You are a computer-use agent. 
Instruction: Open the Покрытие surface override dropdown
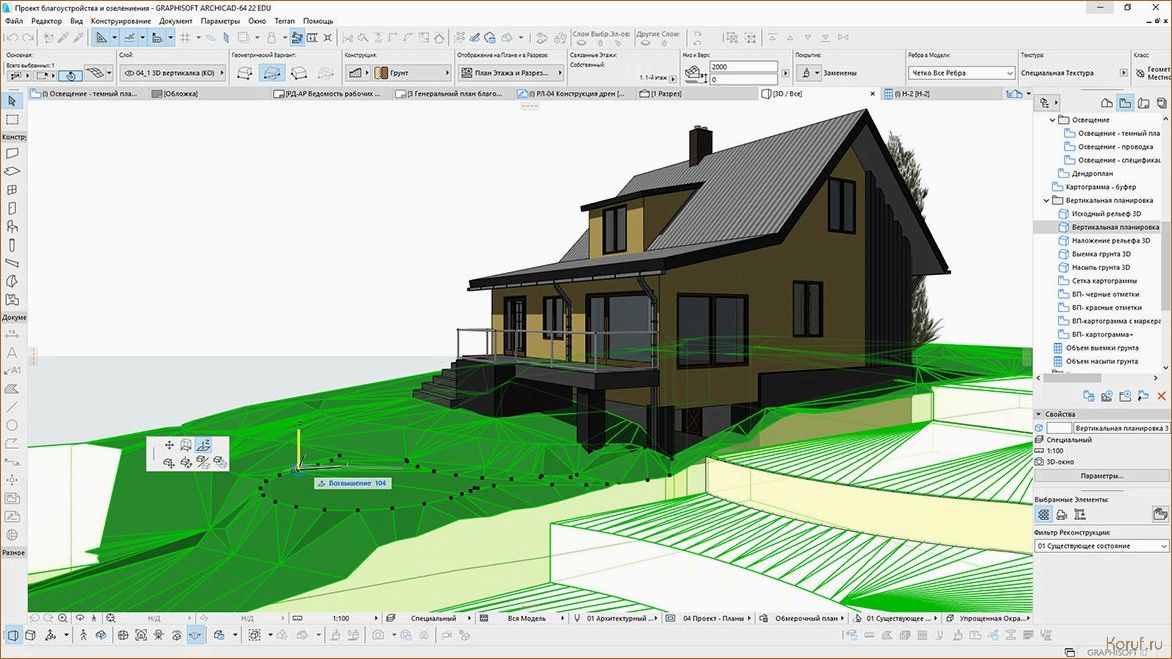807,72
